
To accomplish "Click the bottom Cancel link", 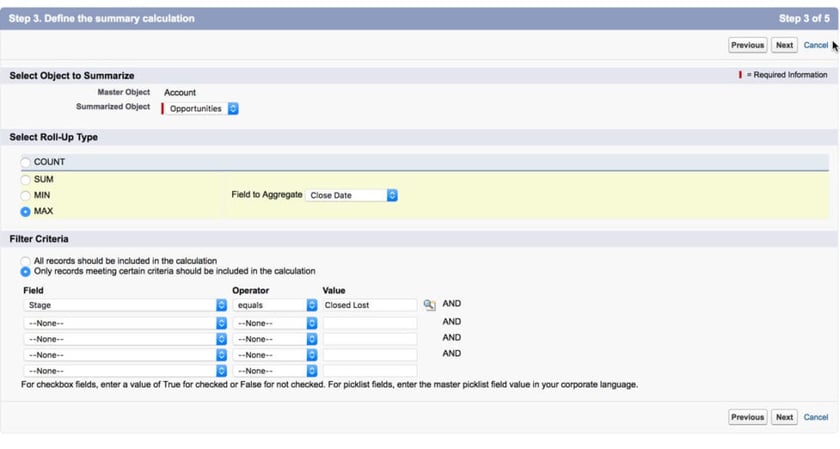I will [816, 417].
